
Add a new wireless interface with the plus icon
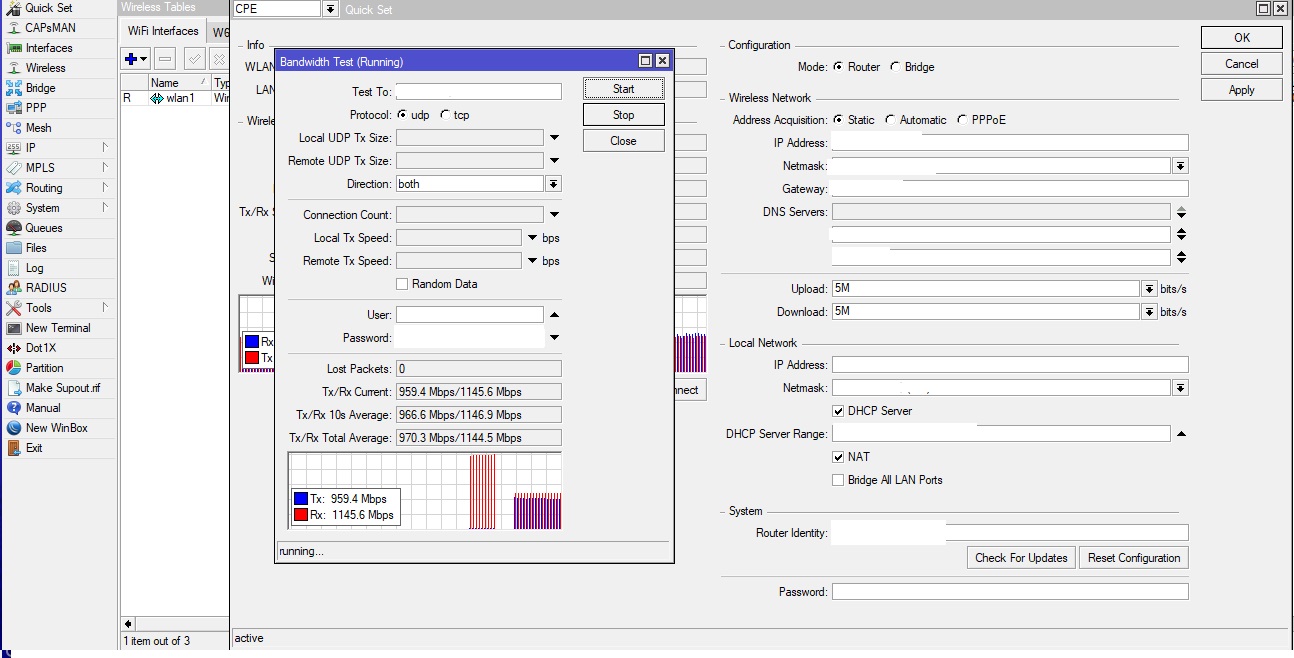pos(129,59)
